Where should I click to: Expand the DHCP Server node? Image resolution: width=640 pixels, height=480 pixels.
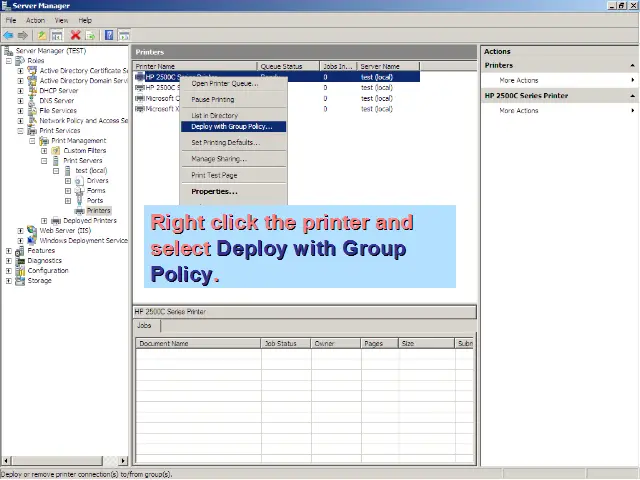(x=20, y=91)
